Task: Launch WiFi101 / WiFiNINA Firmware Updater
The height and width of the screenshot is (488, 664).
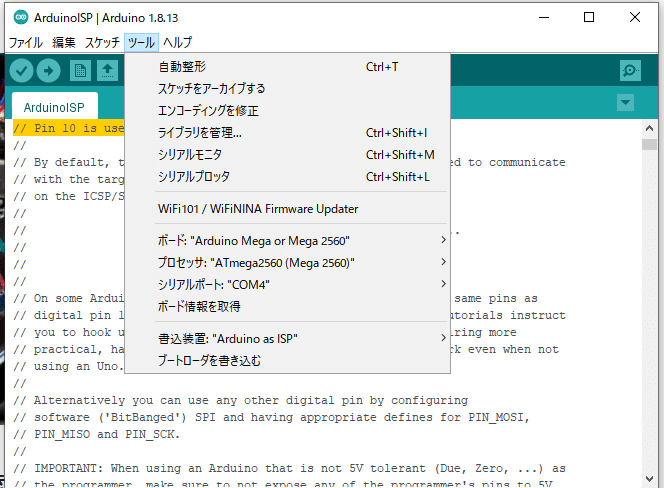Action: (x=288, y=208)
